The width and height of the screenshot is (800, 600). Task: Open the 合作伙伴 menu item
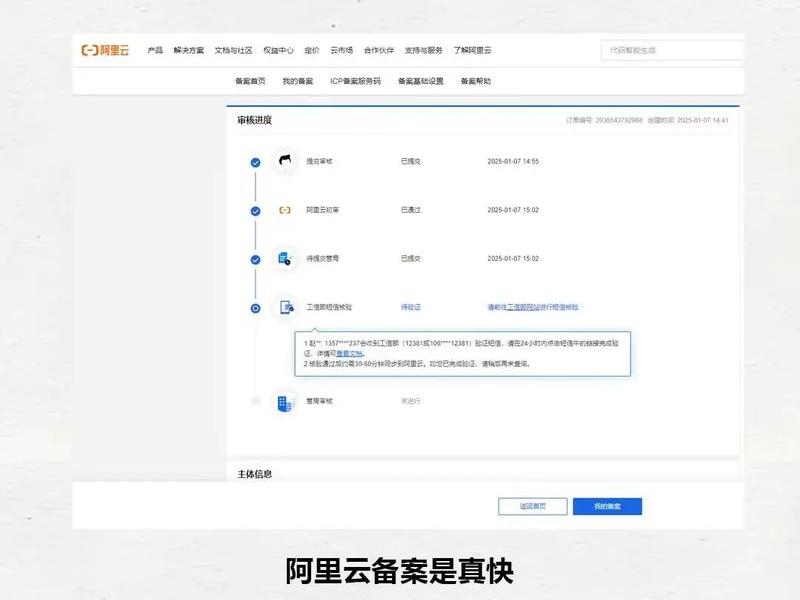click(379, 50)
